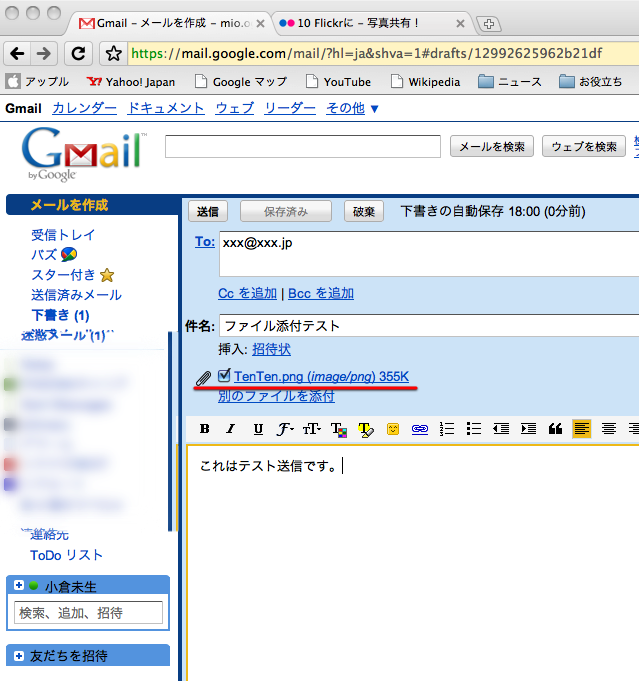Click the To: contacts link
The height and width of the screenshot is (681, 639).
coord(205,241)
